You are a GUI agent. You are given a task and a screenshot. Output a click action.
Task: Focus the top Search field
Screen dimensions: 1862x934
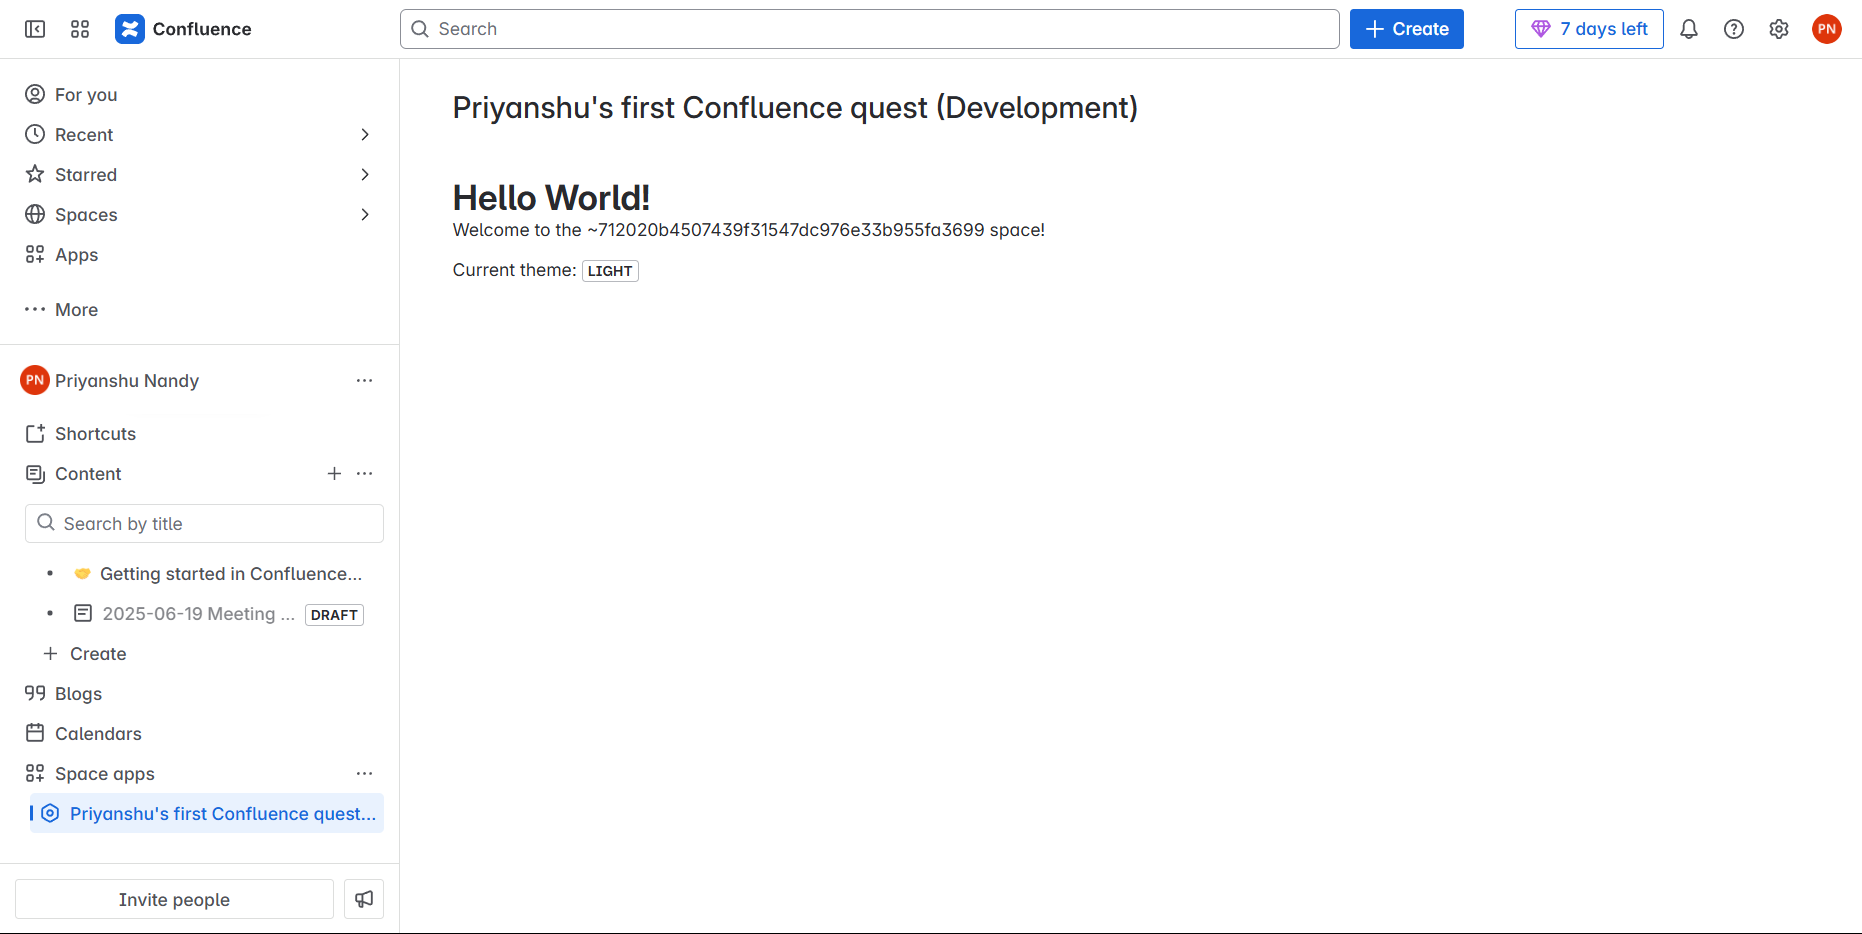tap(869, 29)
